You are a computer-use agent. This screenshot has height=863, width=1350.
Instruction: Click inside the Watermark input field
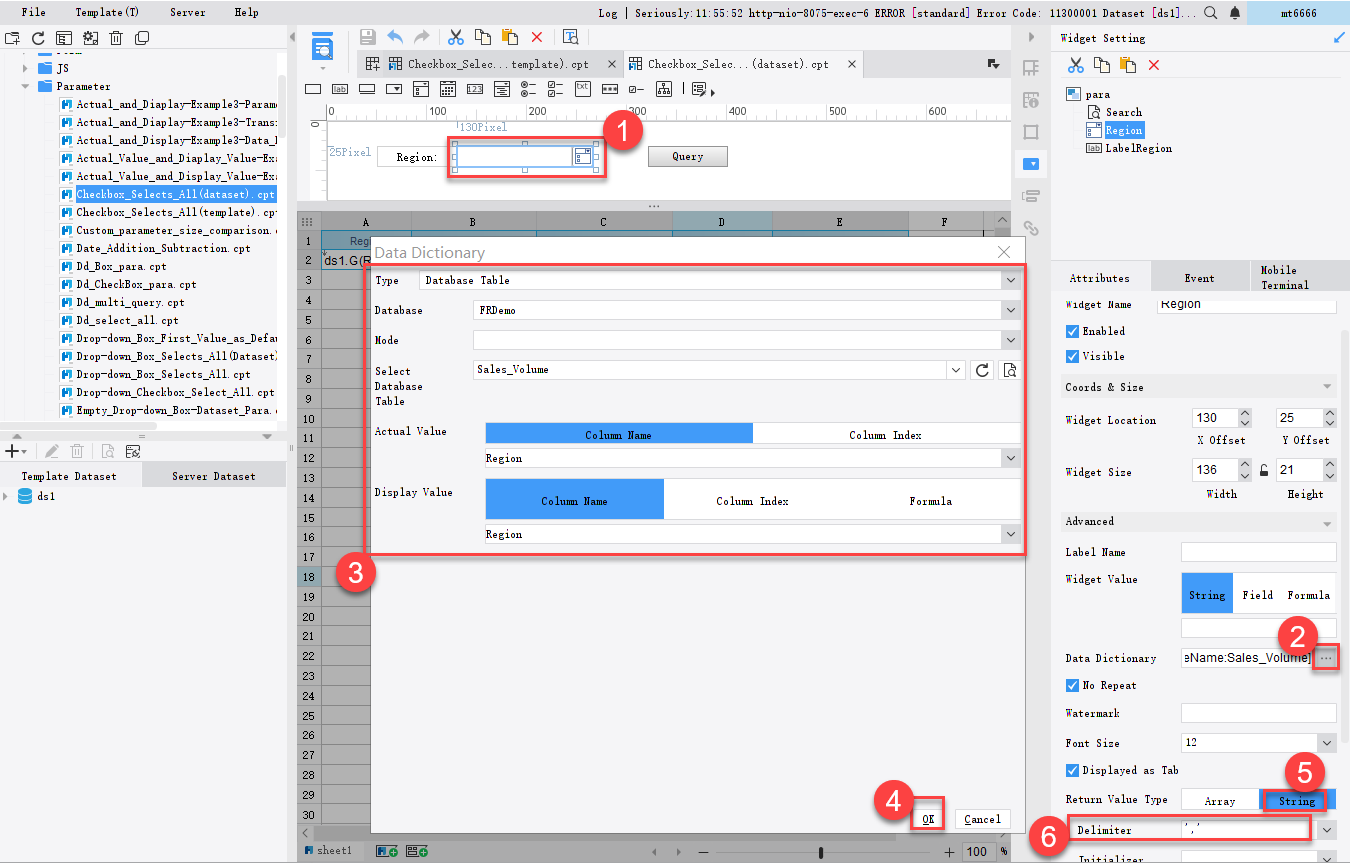[x=1258, y=714]
